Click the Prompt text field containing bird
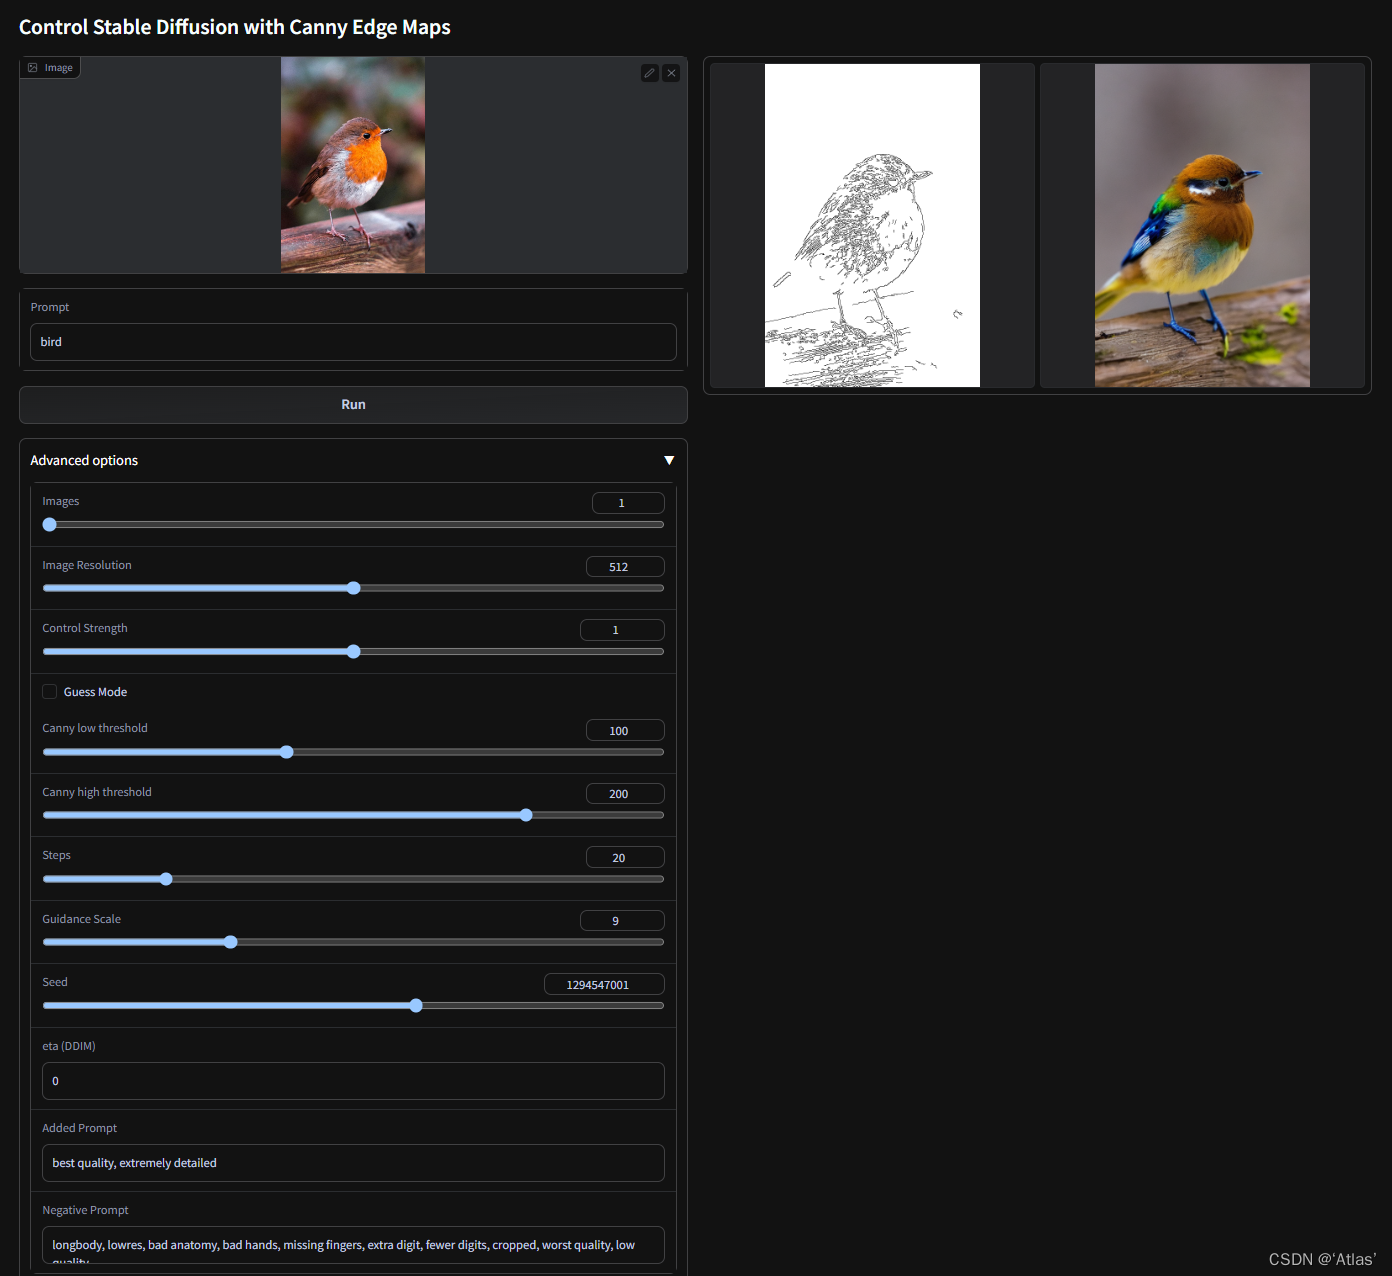 pyautogui.click(x=353, y=342)
